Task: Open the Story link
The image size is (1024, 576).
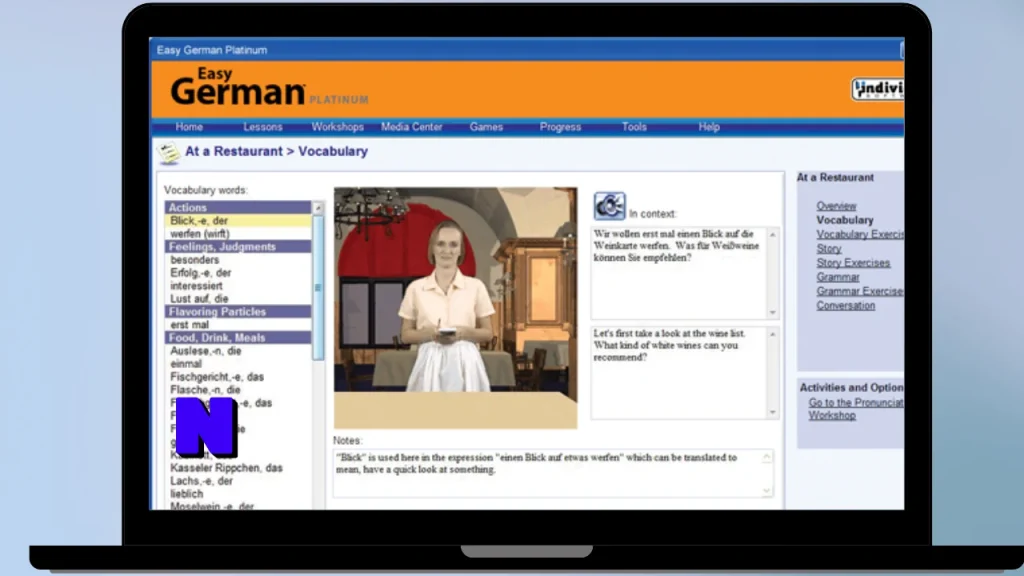Action: click(829, 249)
